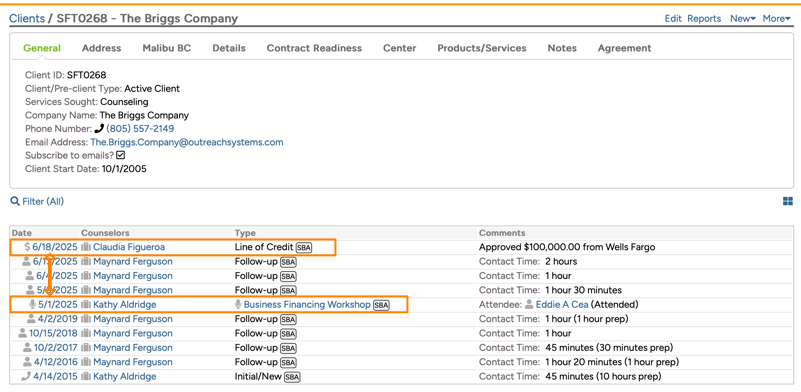Switch to the Contract Readiness tab
Viewport: 801px width, 392px height.
coord(314,48)
